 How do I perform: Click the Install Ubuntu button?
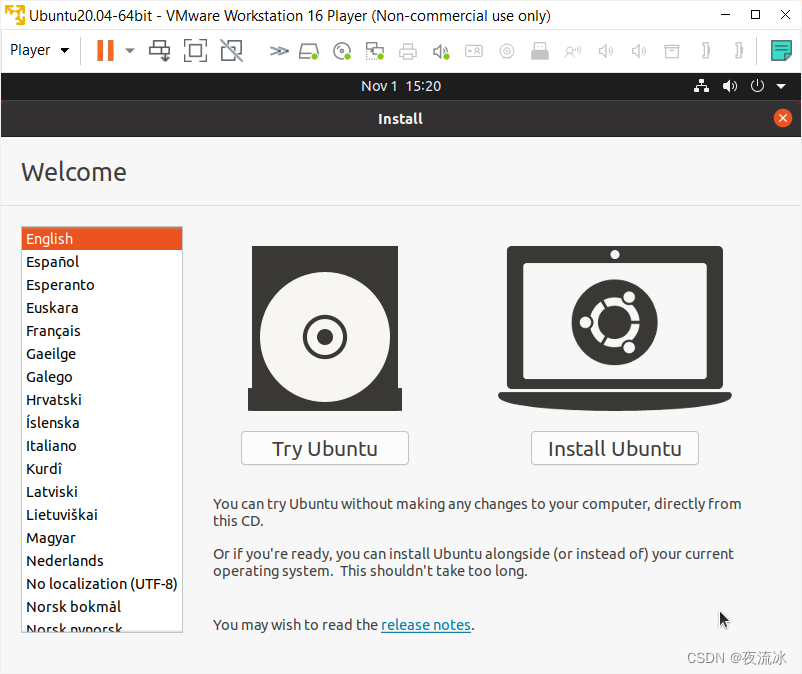click(615, 448)
